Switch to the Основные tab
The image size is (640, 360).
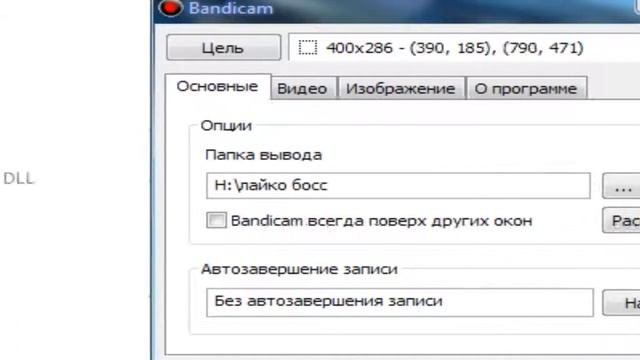click(218, 87)
